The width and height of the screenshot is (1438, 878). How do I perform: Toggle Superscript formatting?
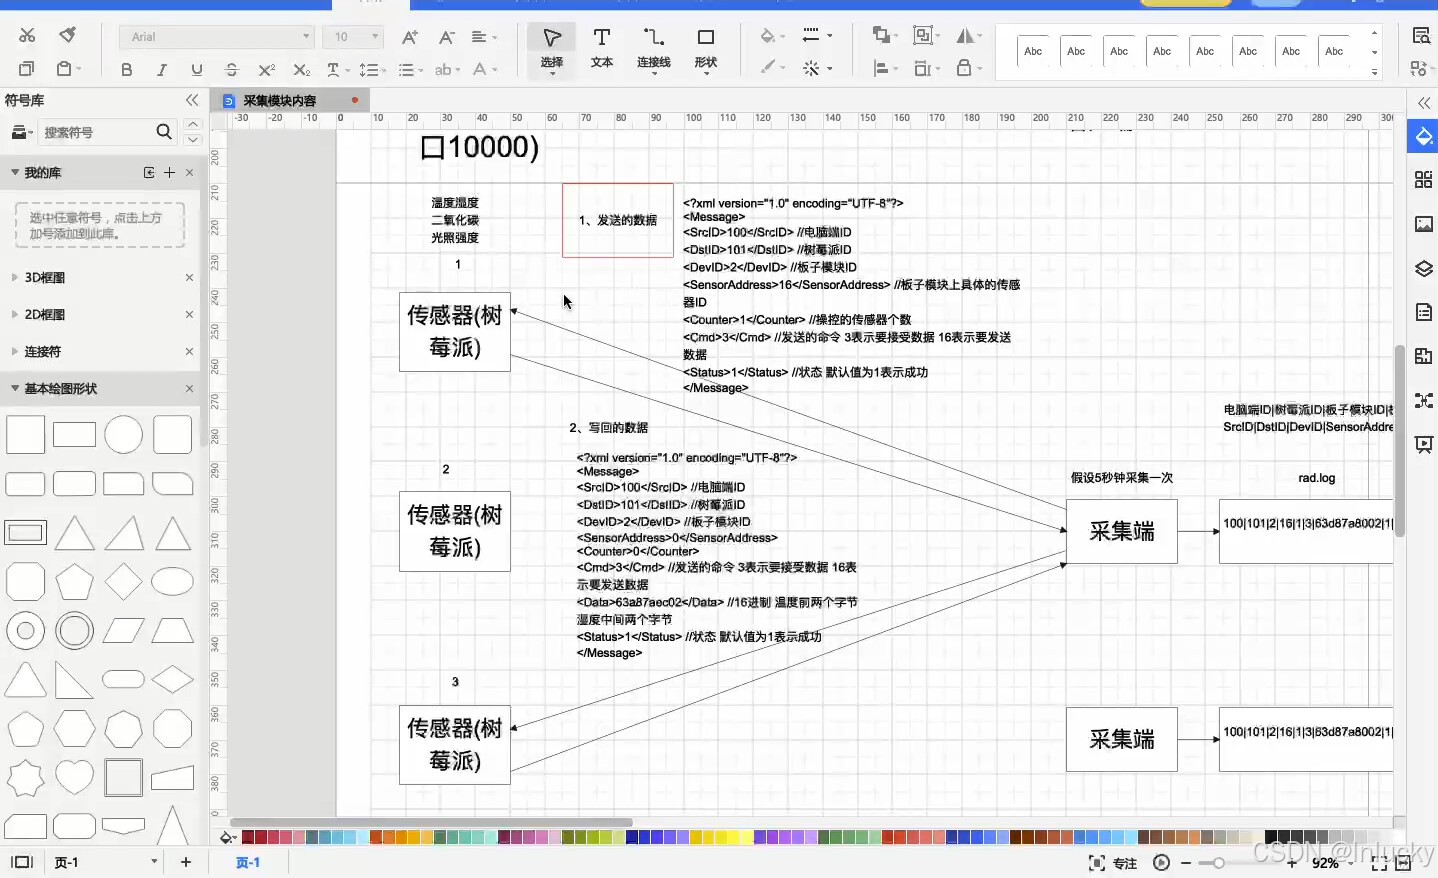click(266, 69)
